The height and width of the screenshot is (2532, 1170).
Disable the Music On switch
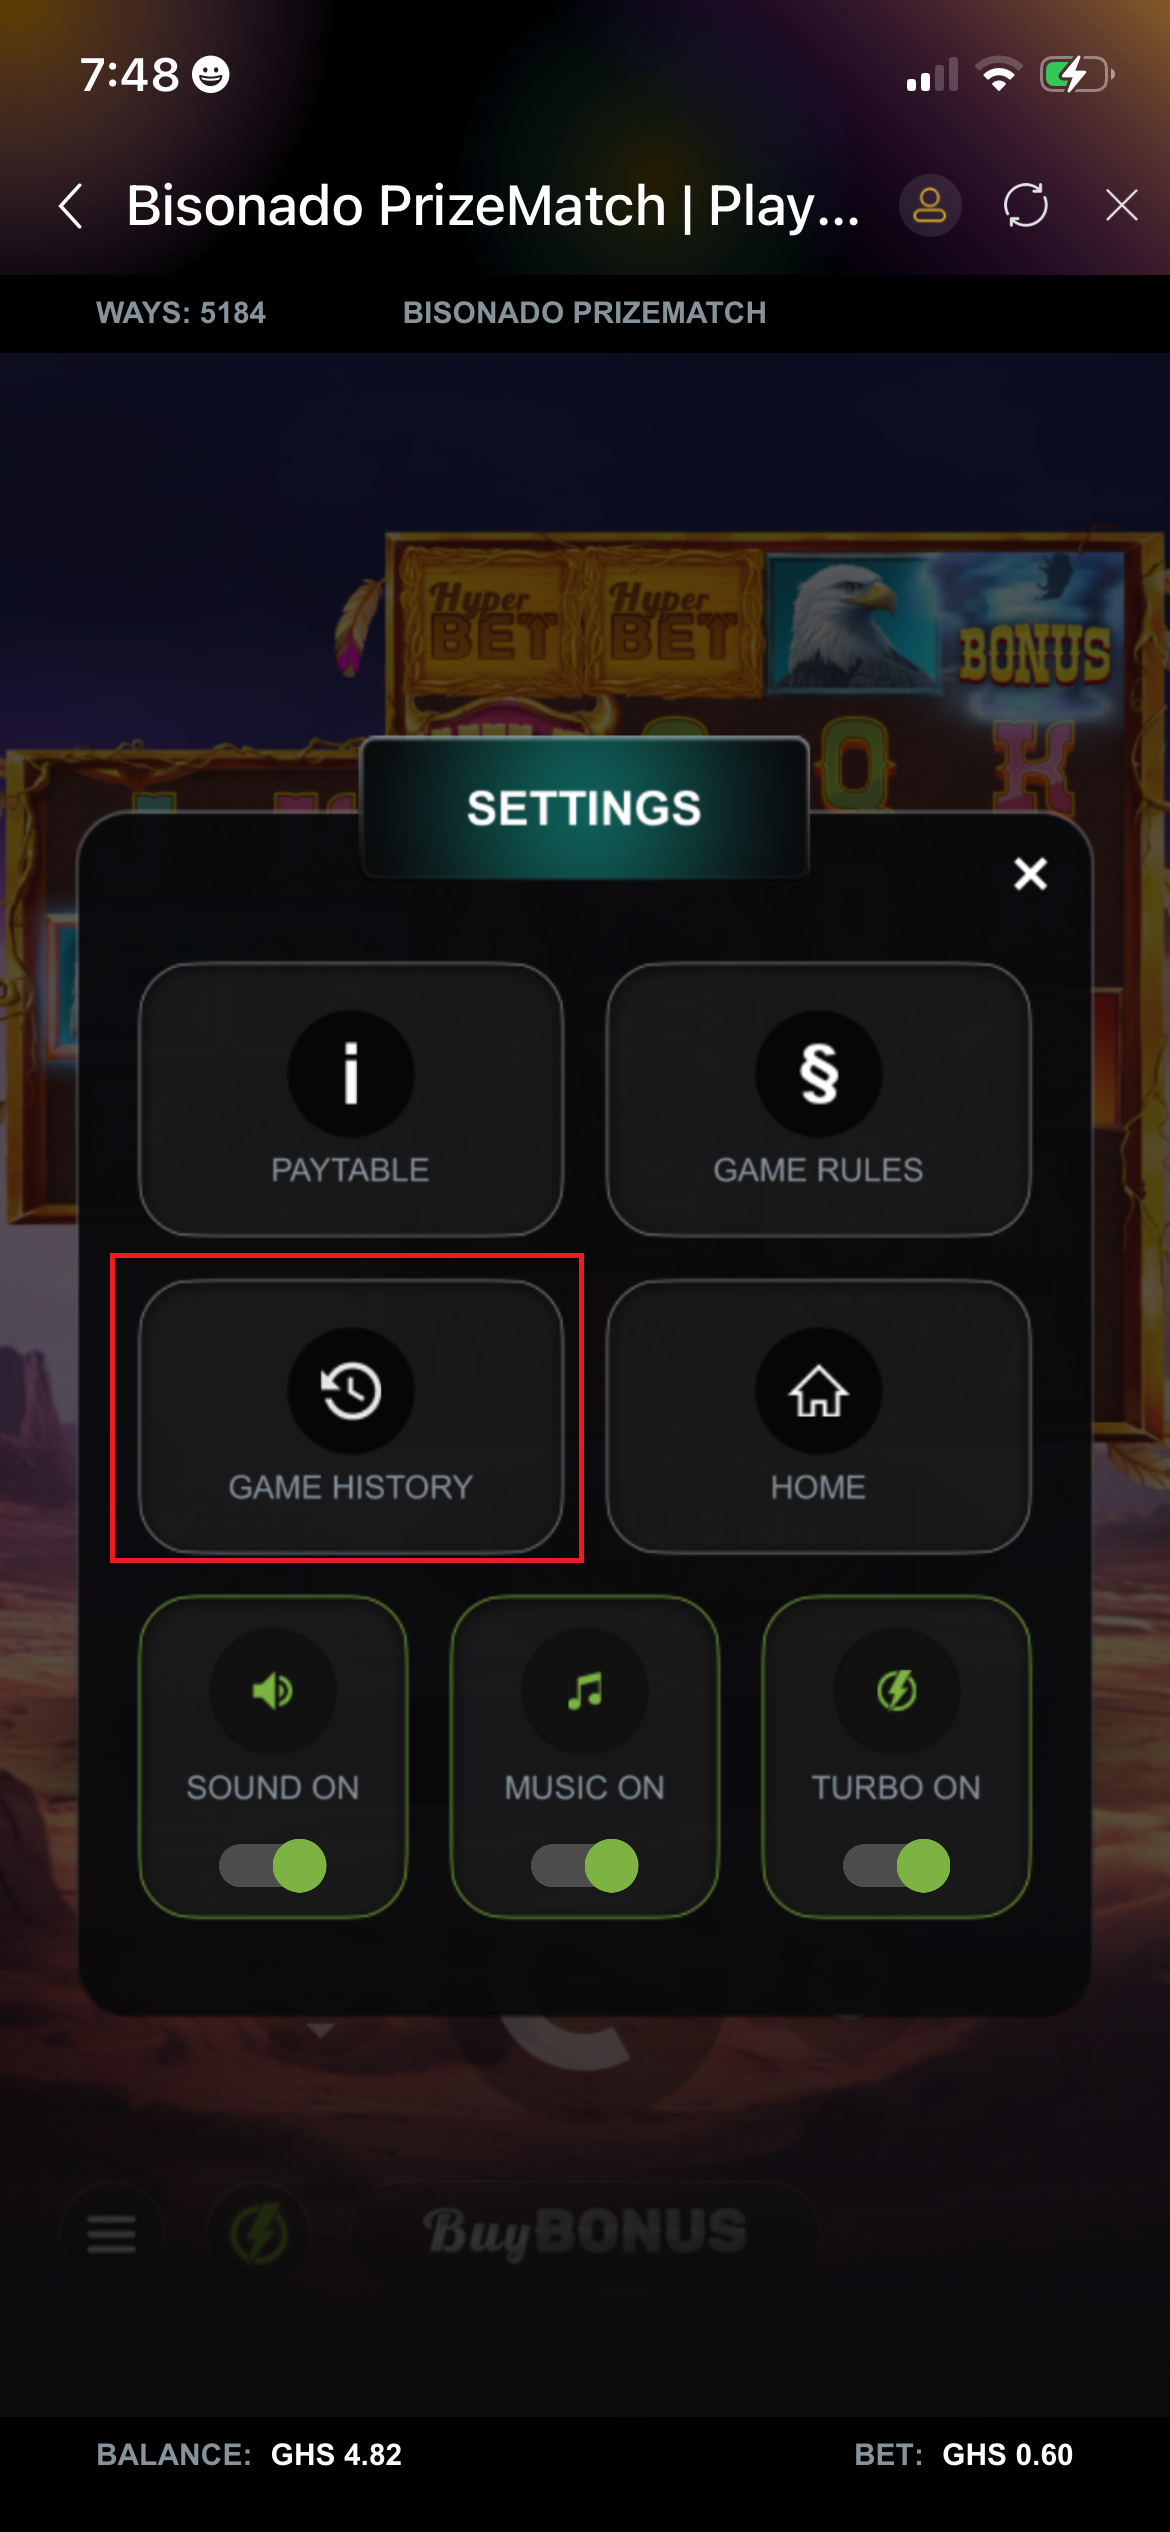(x=584, y=1866)
